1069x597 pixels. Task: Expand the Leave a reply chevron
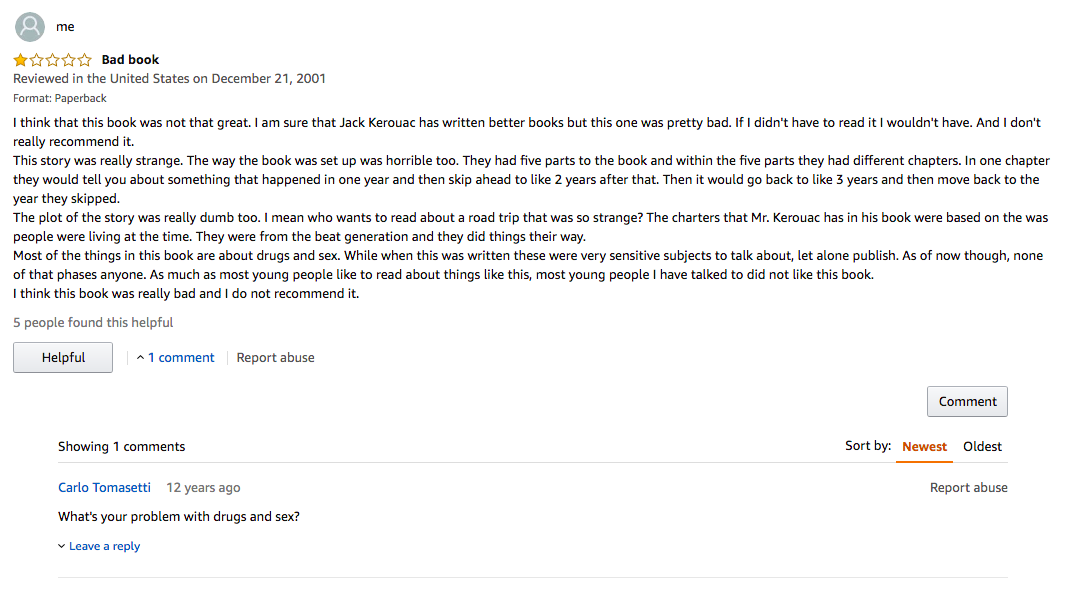tap(61, 547)
